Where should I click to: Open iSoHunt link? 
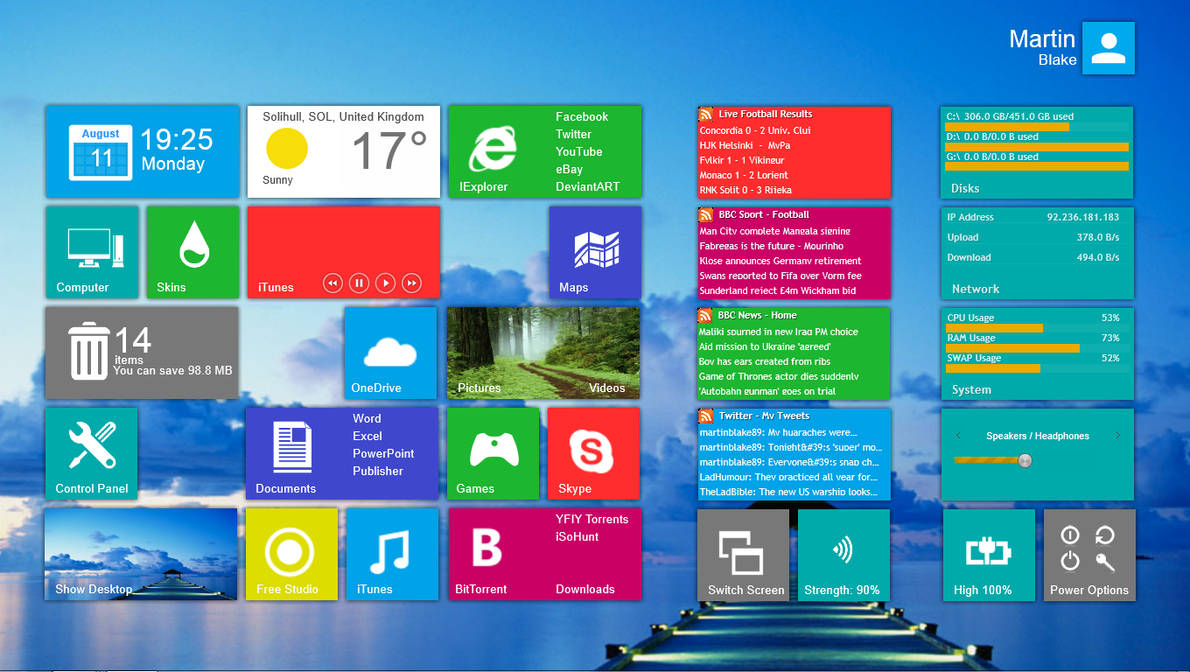(577, 537)
